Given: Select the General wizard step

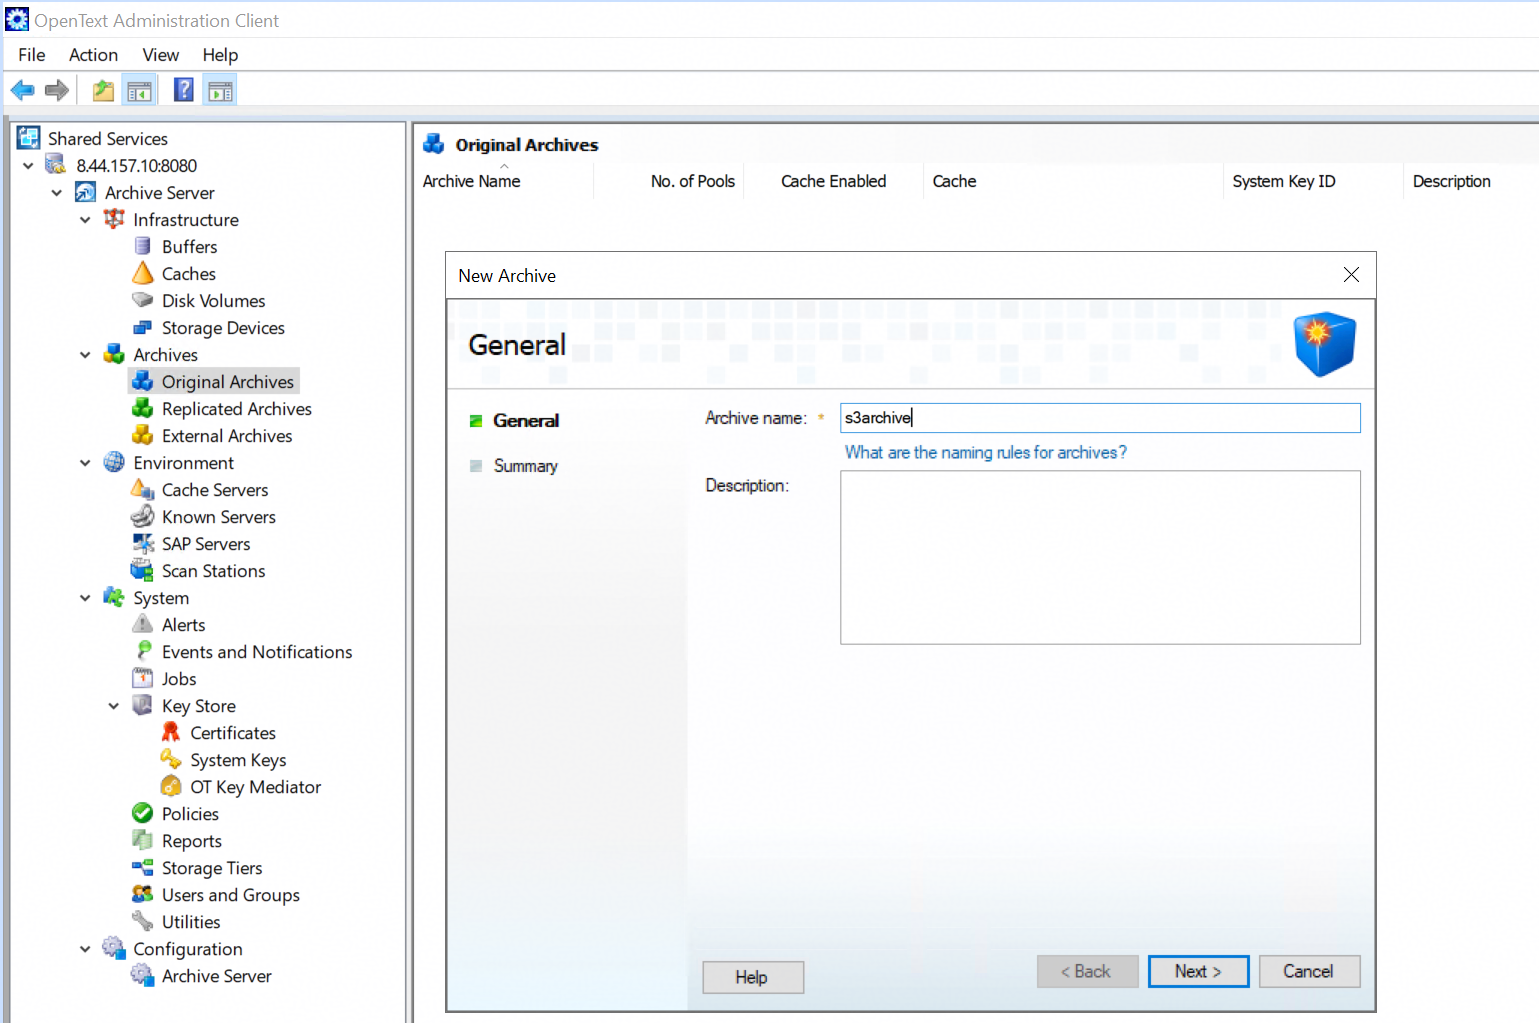Looking at the screenshot, I should pyautogui.click(x=526, y=421).
